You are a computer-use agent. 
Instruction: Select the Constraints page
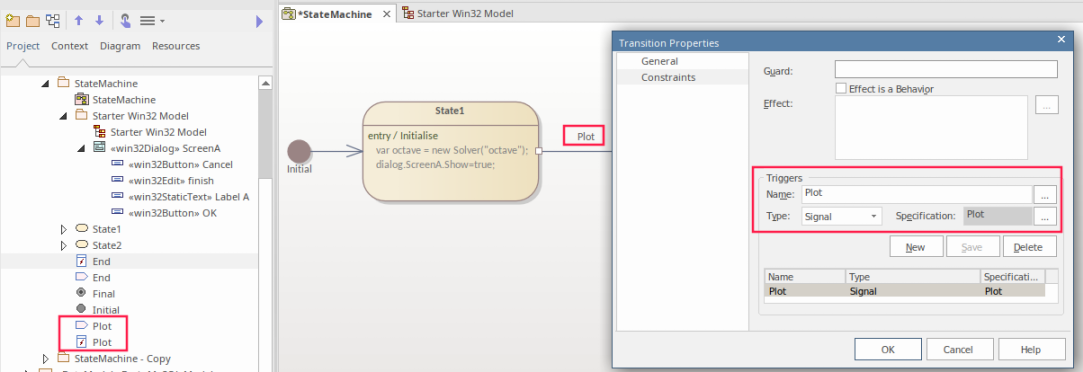668,77
